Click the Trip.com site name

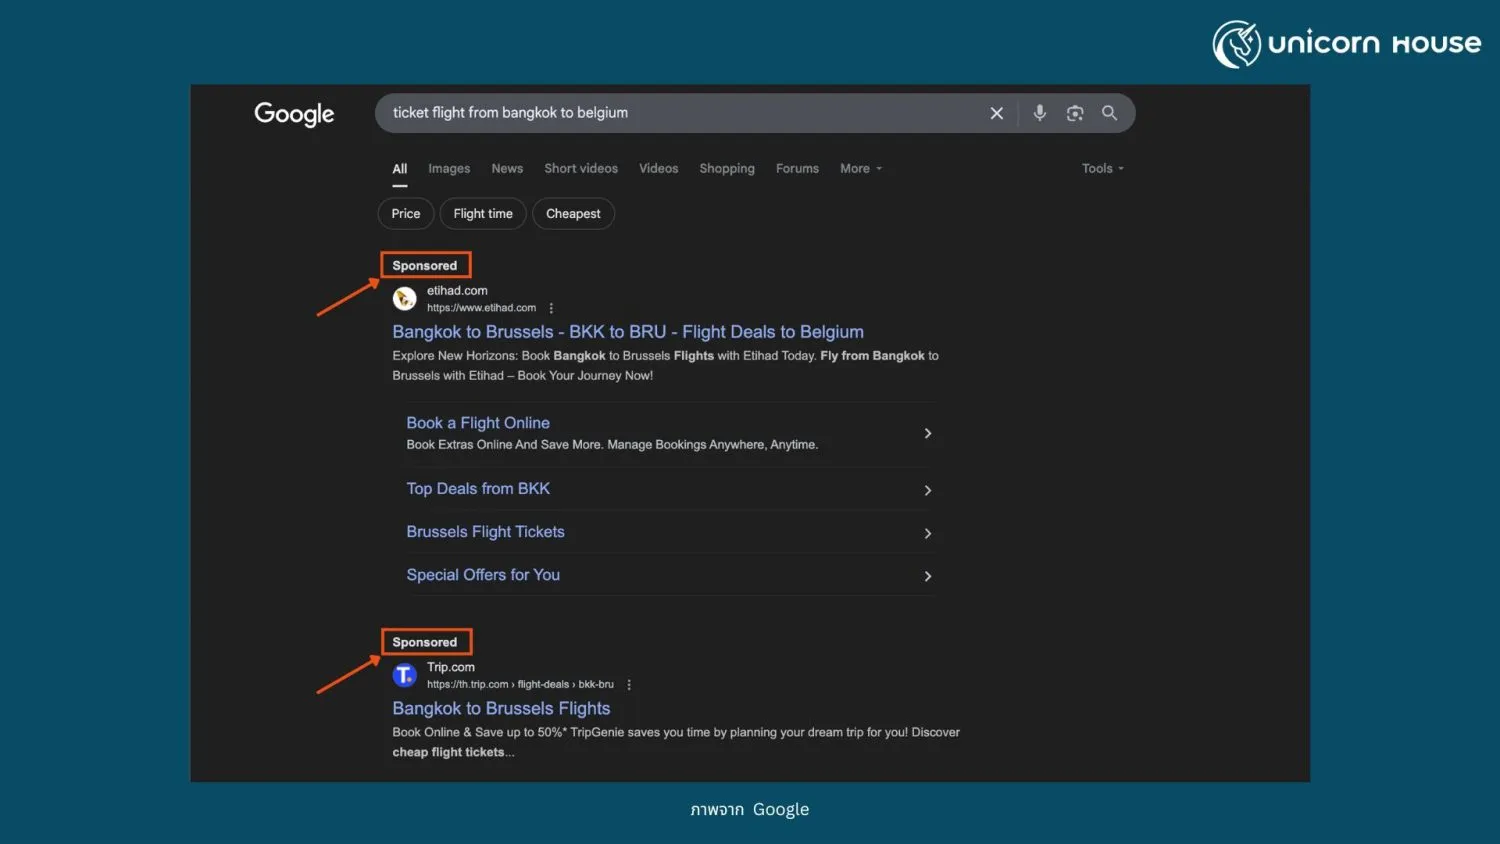451,667
